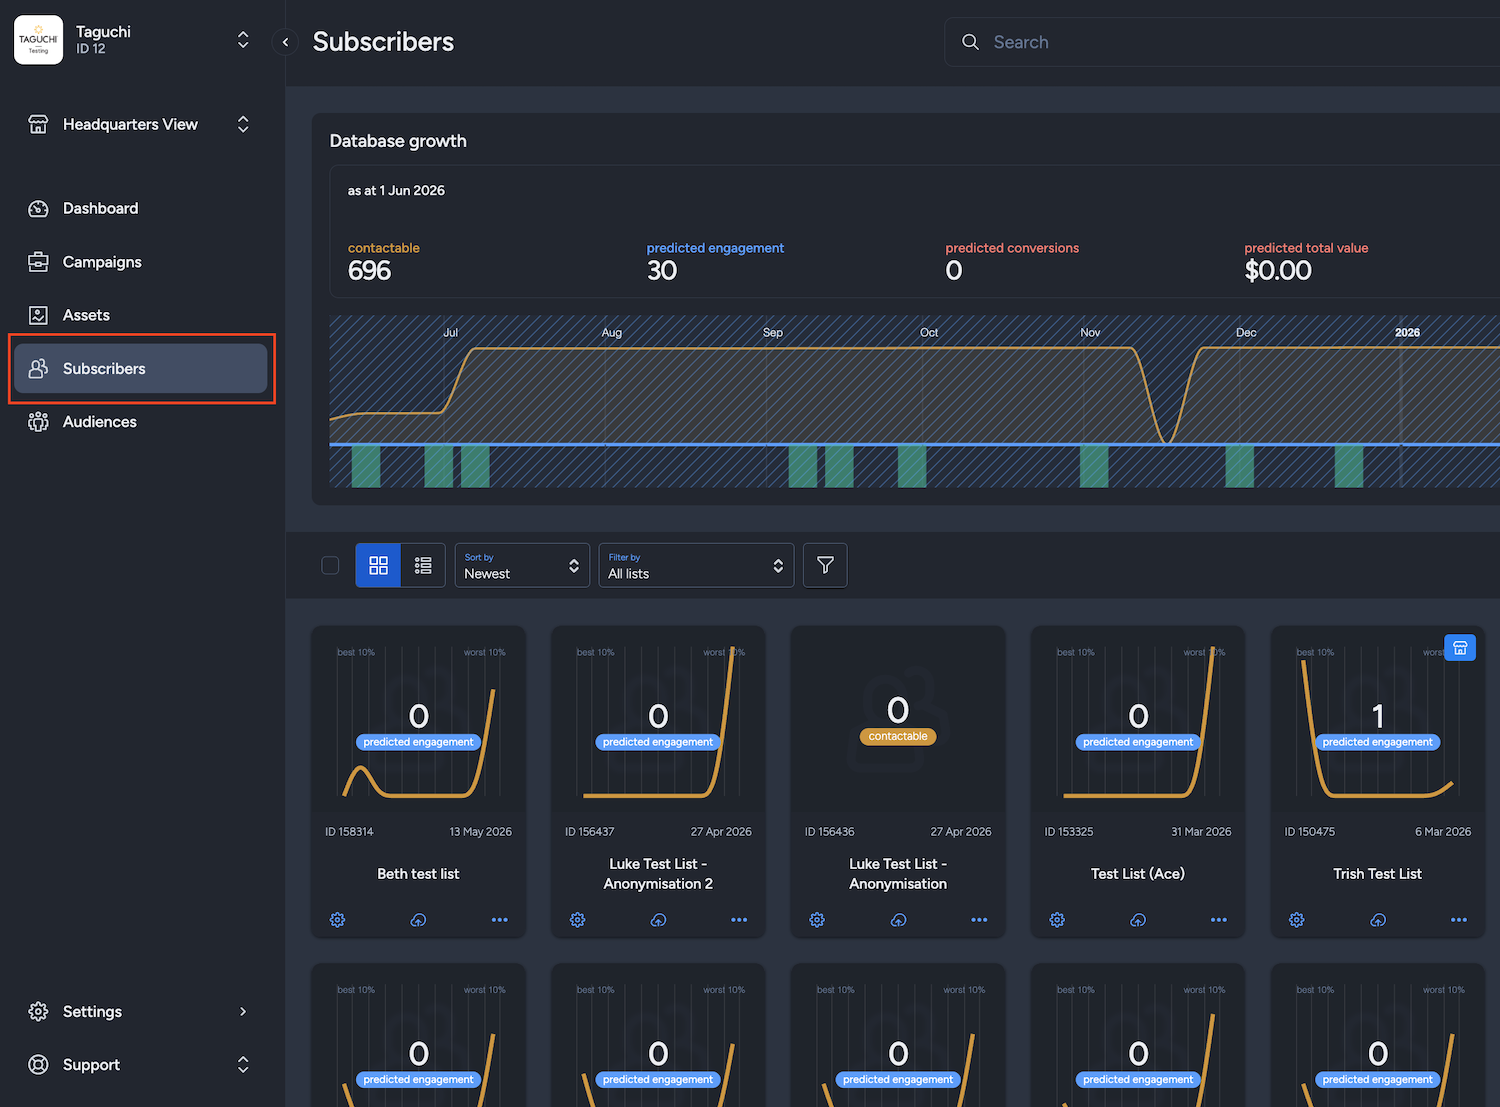Open gear settings for list ID 156436
The height and width of the screenshot is (1107, 1500).
(x=817, y=920)
